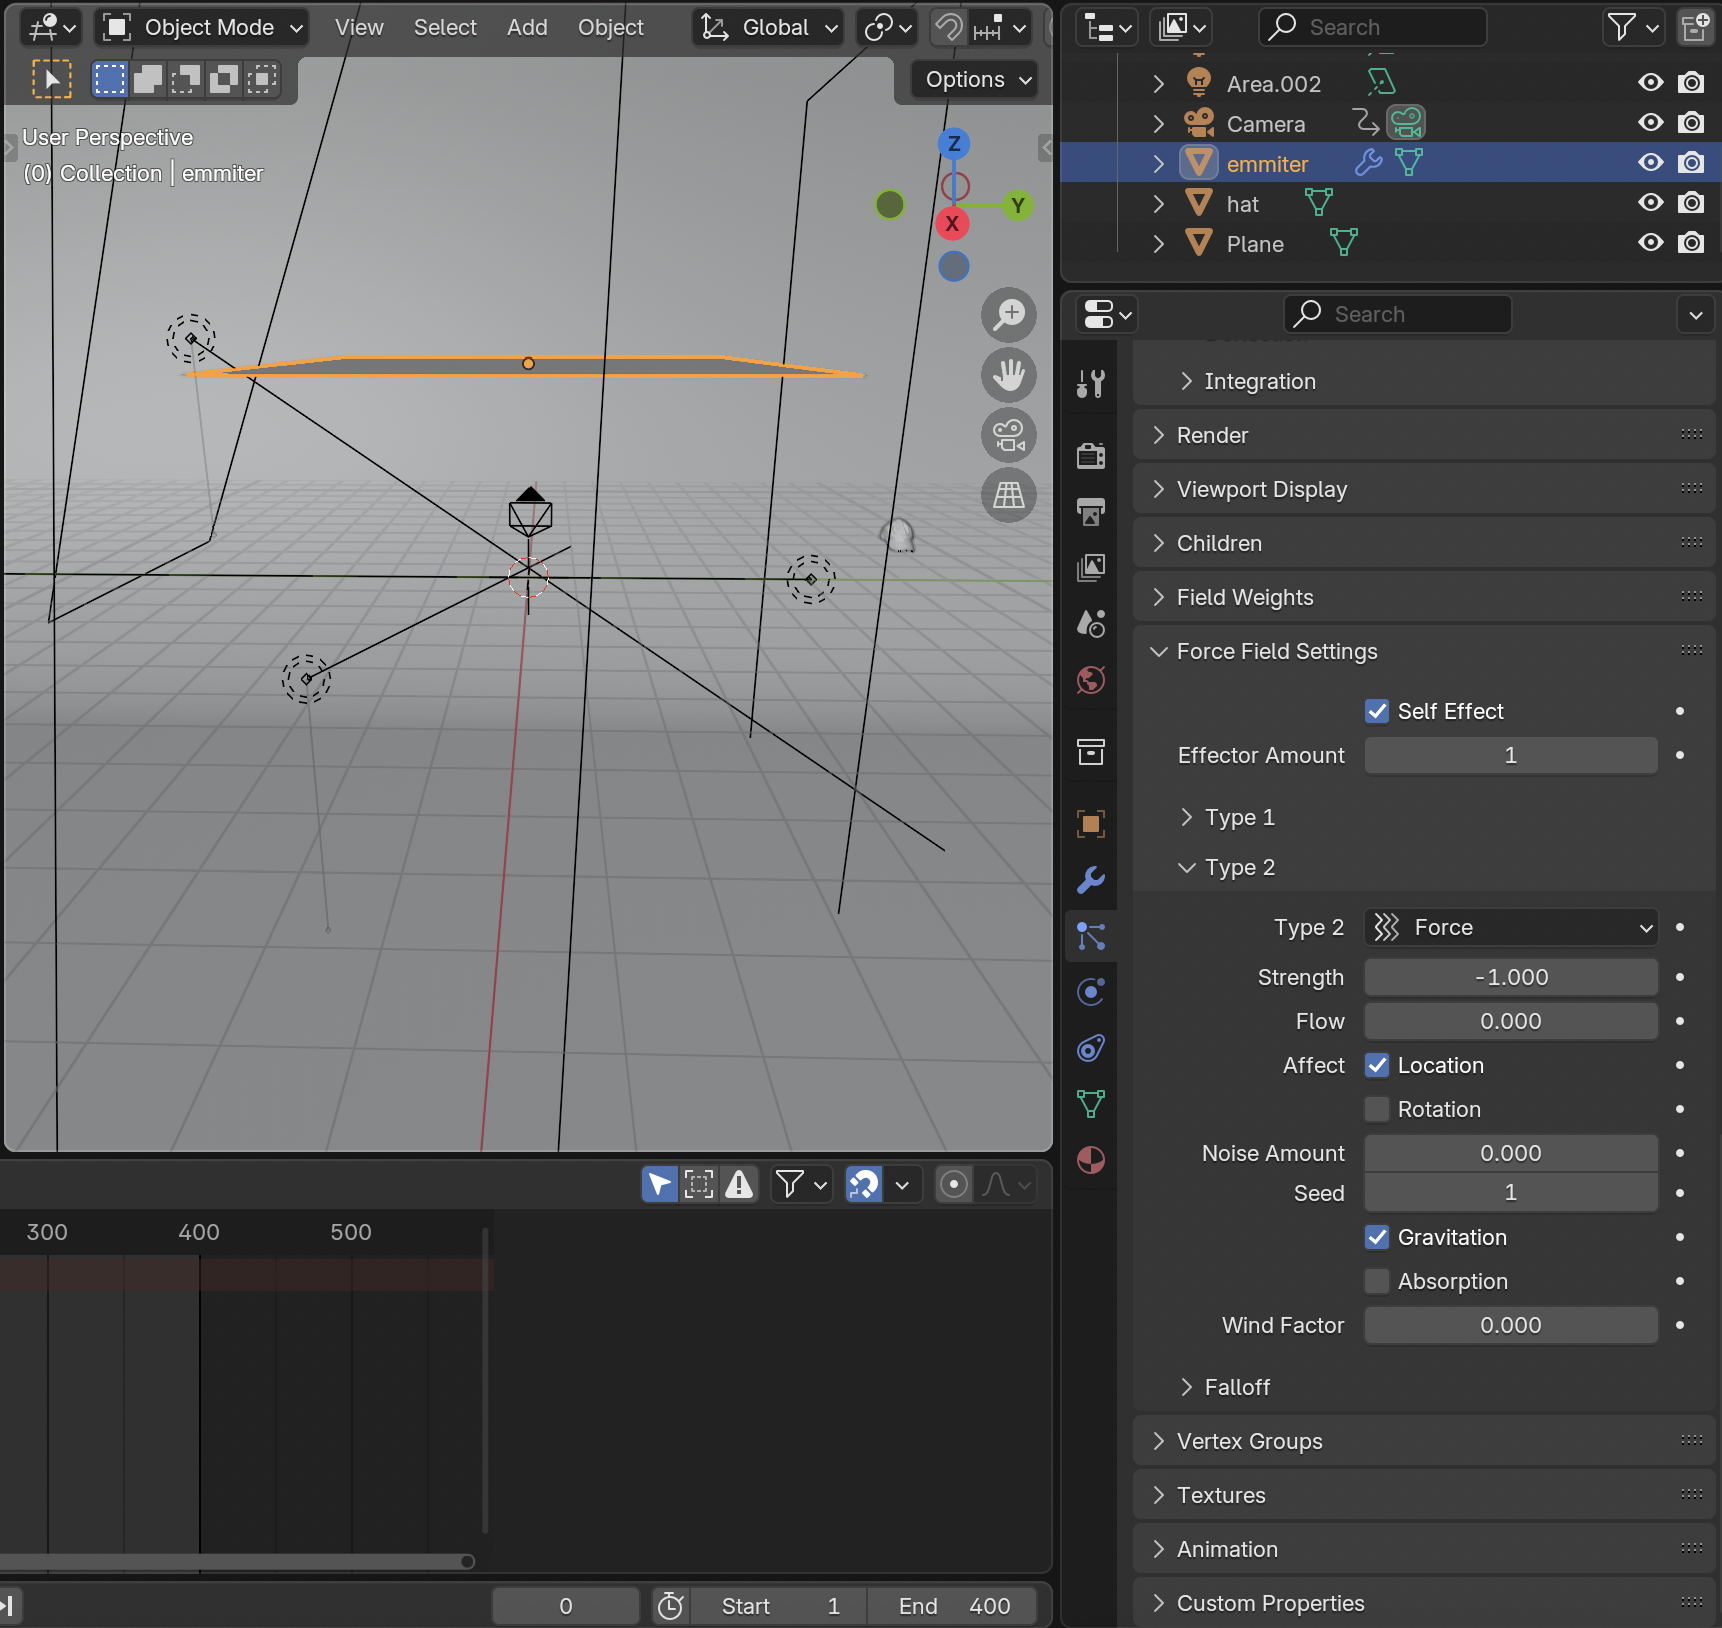Click the Strength value field

coord(1510,977)
